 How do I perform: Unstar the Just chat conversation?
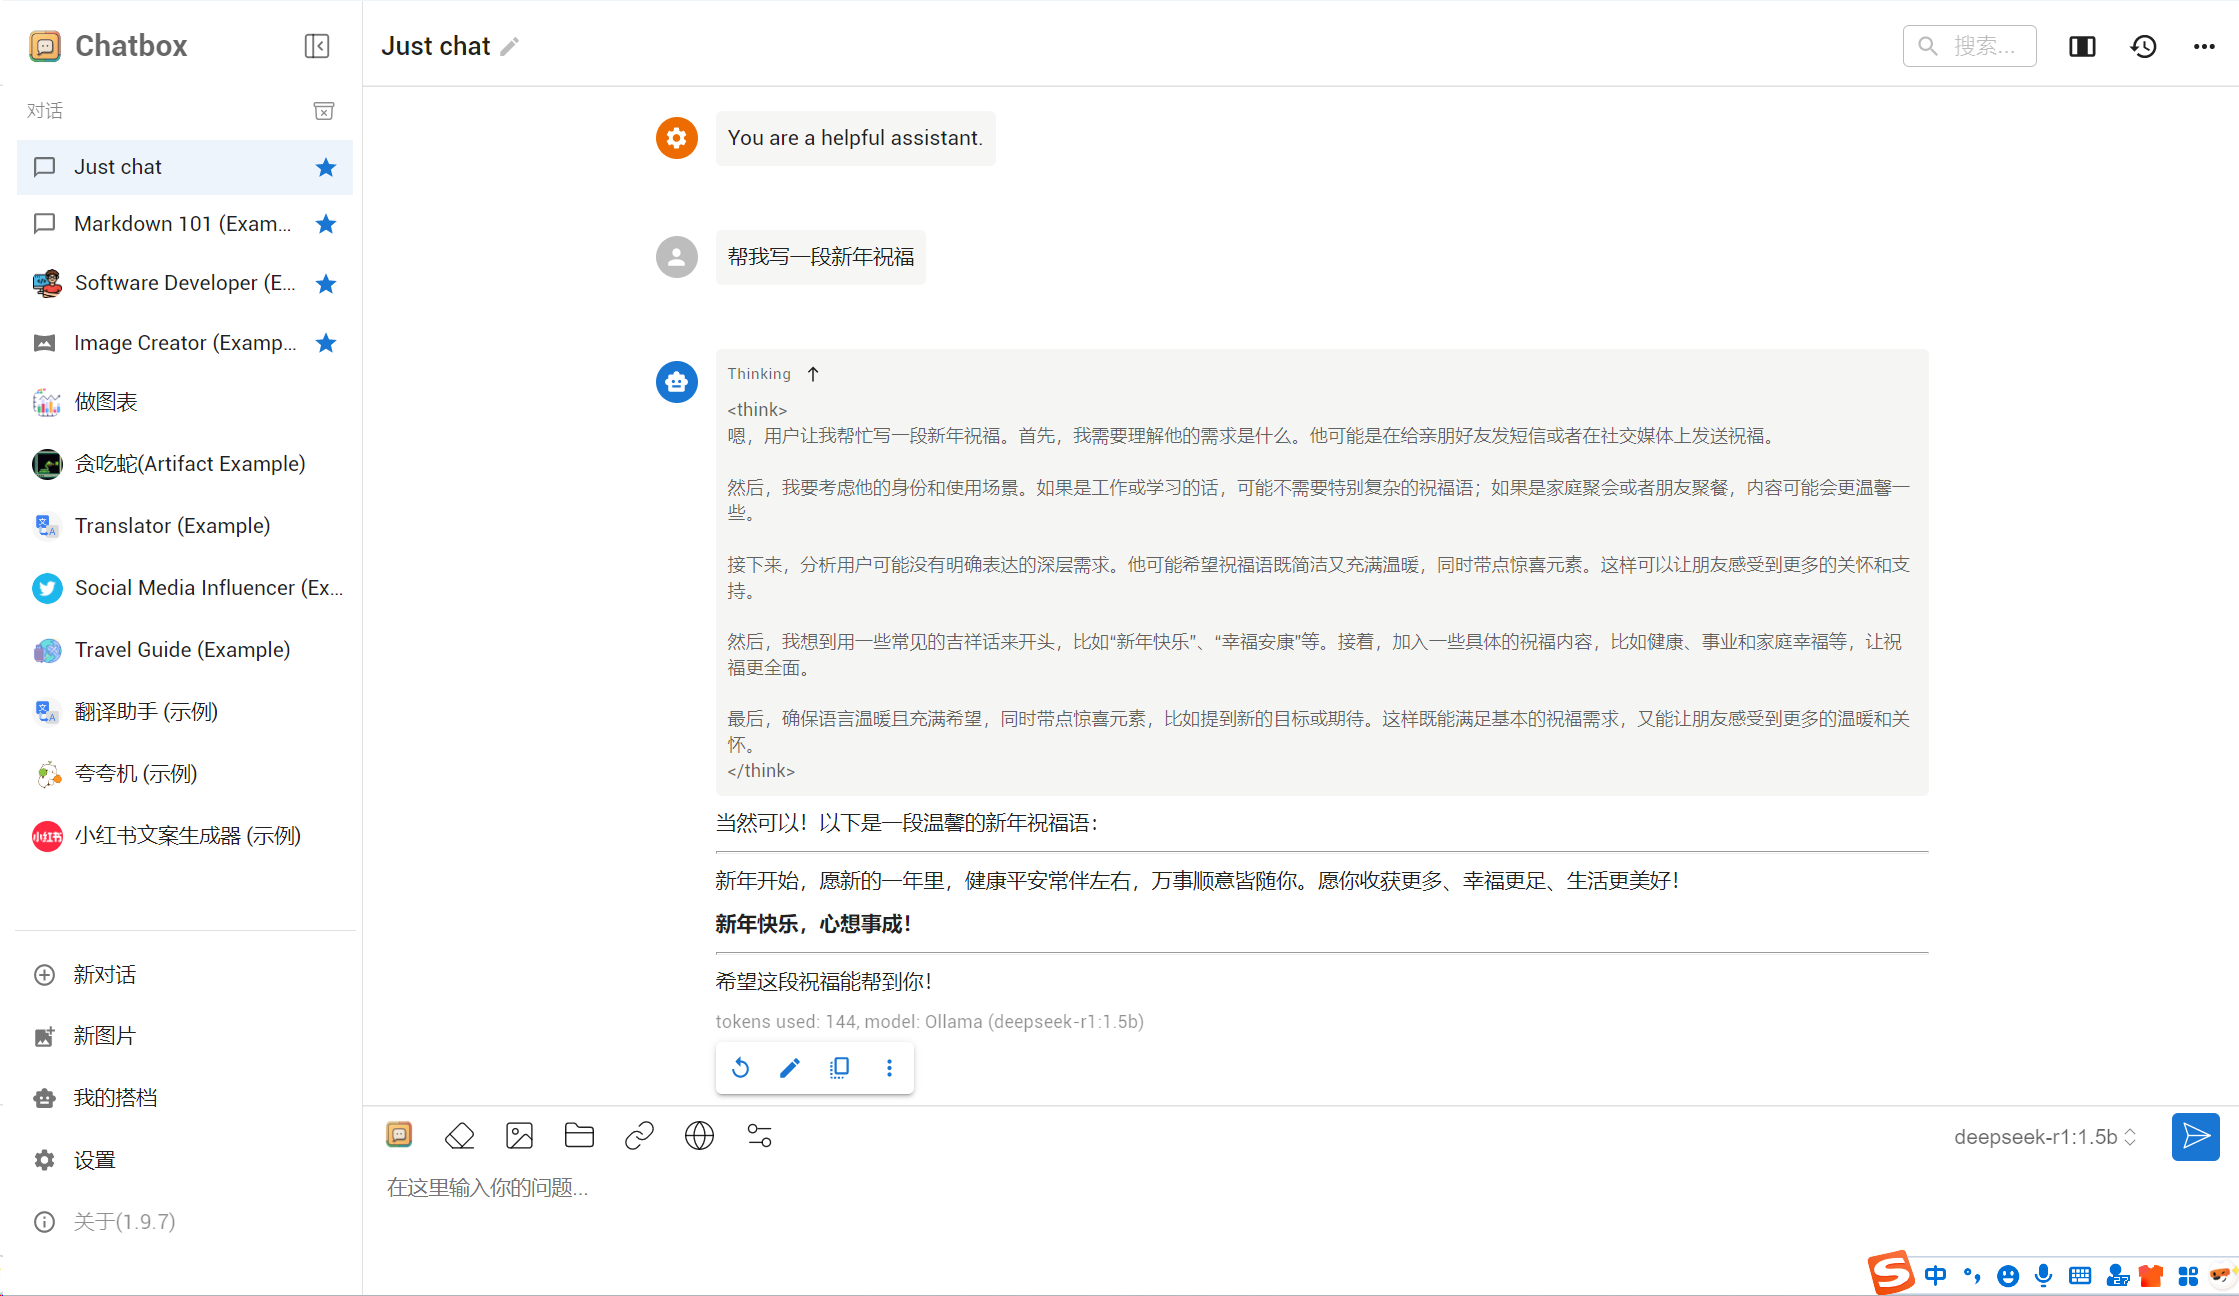coord(325,167)
